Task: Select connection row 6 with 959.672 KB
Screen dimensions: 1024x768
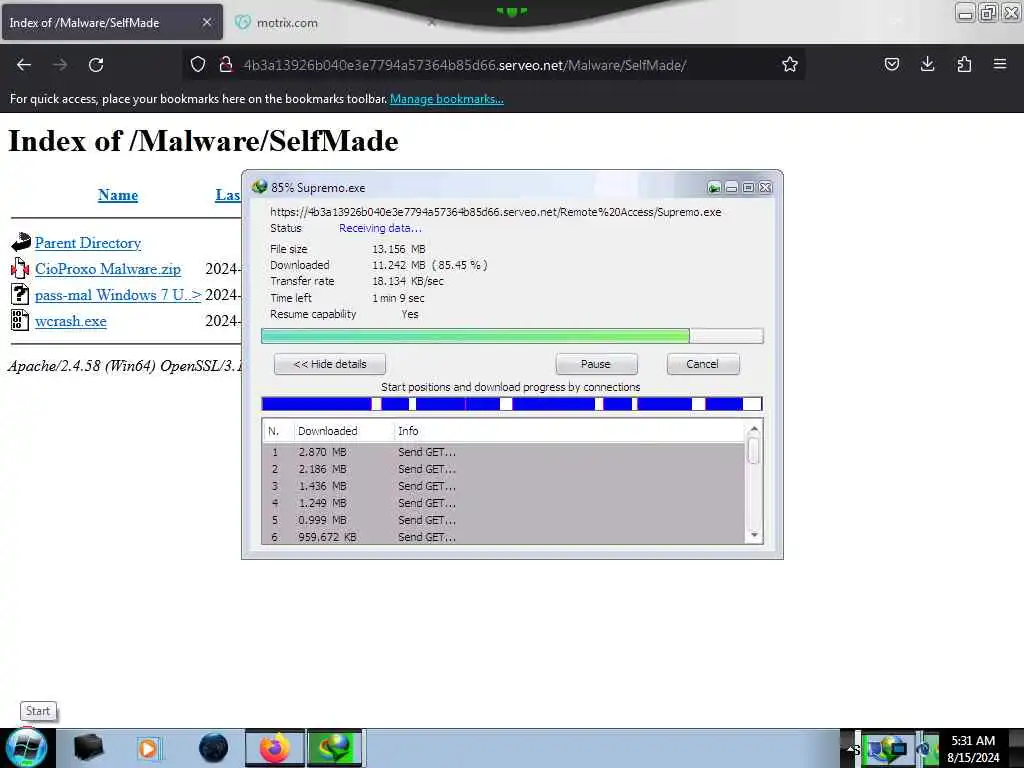Action: 503,537
